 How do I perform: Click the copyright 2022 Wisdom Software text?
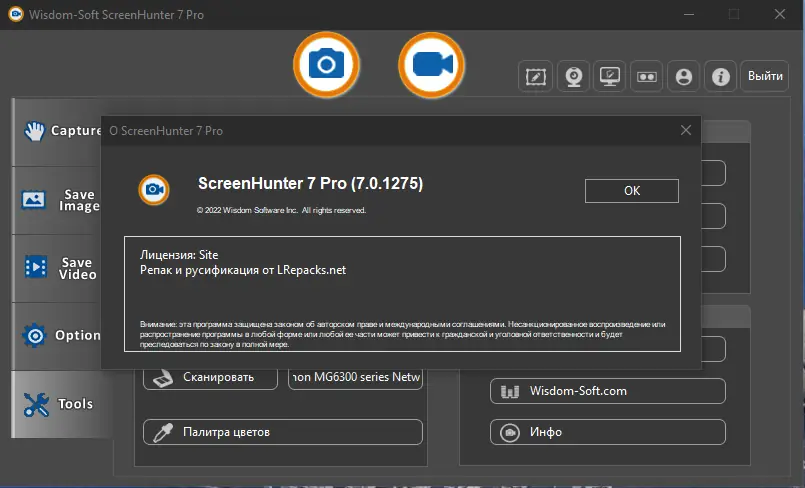point(281,210)
